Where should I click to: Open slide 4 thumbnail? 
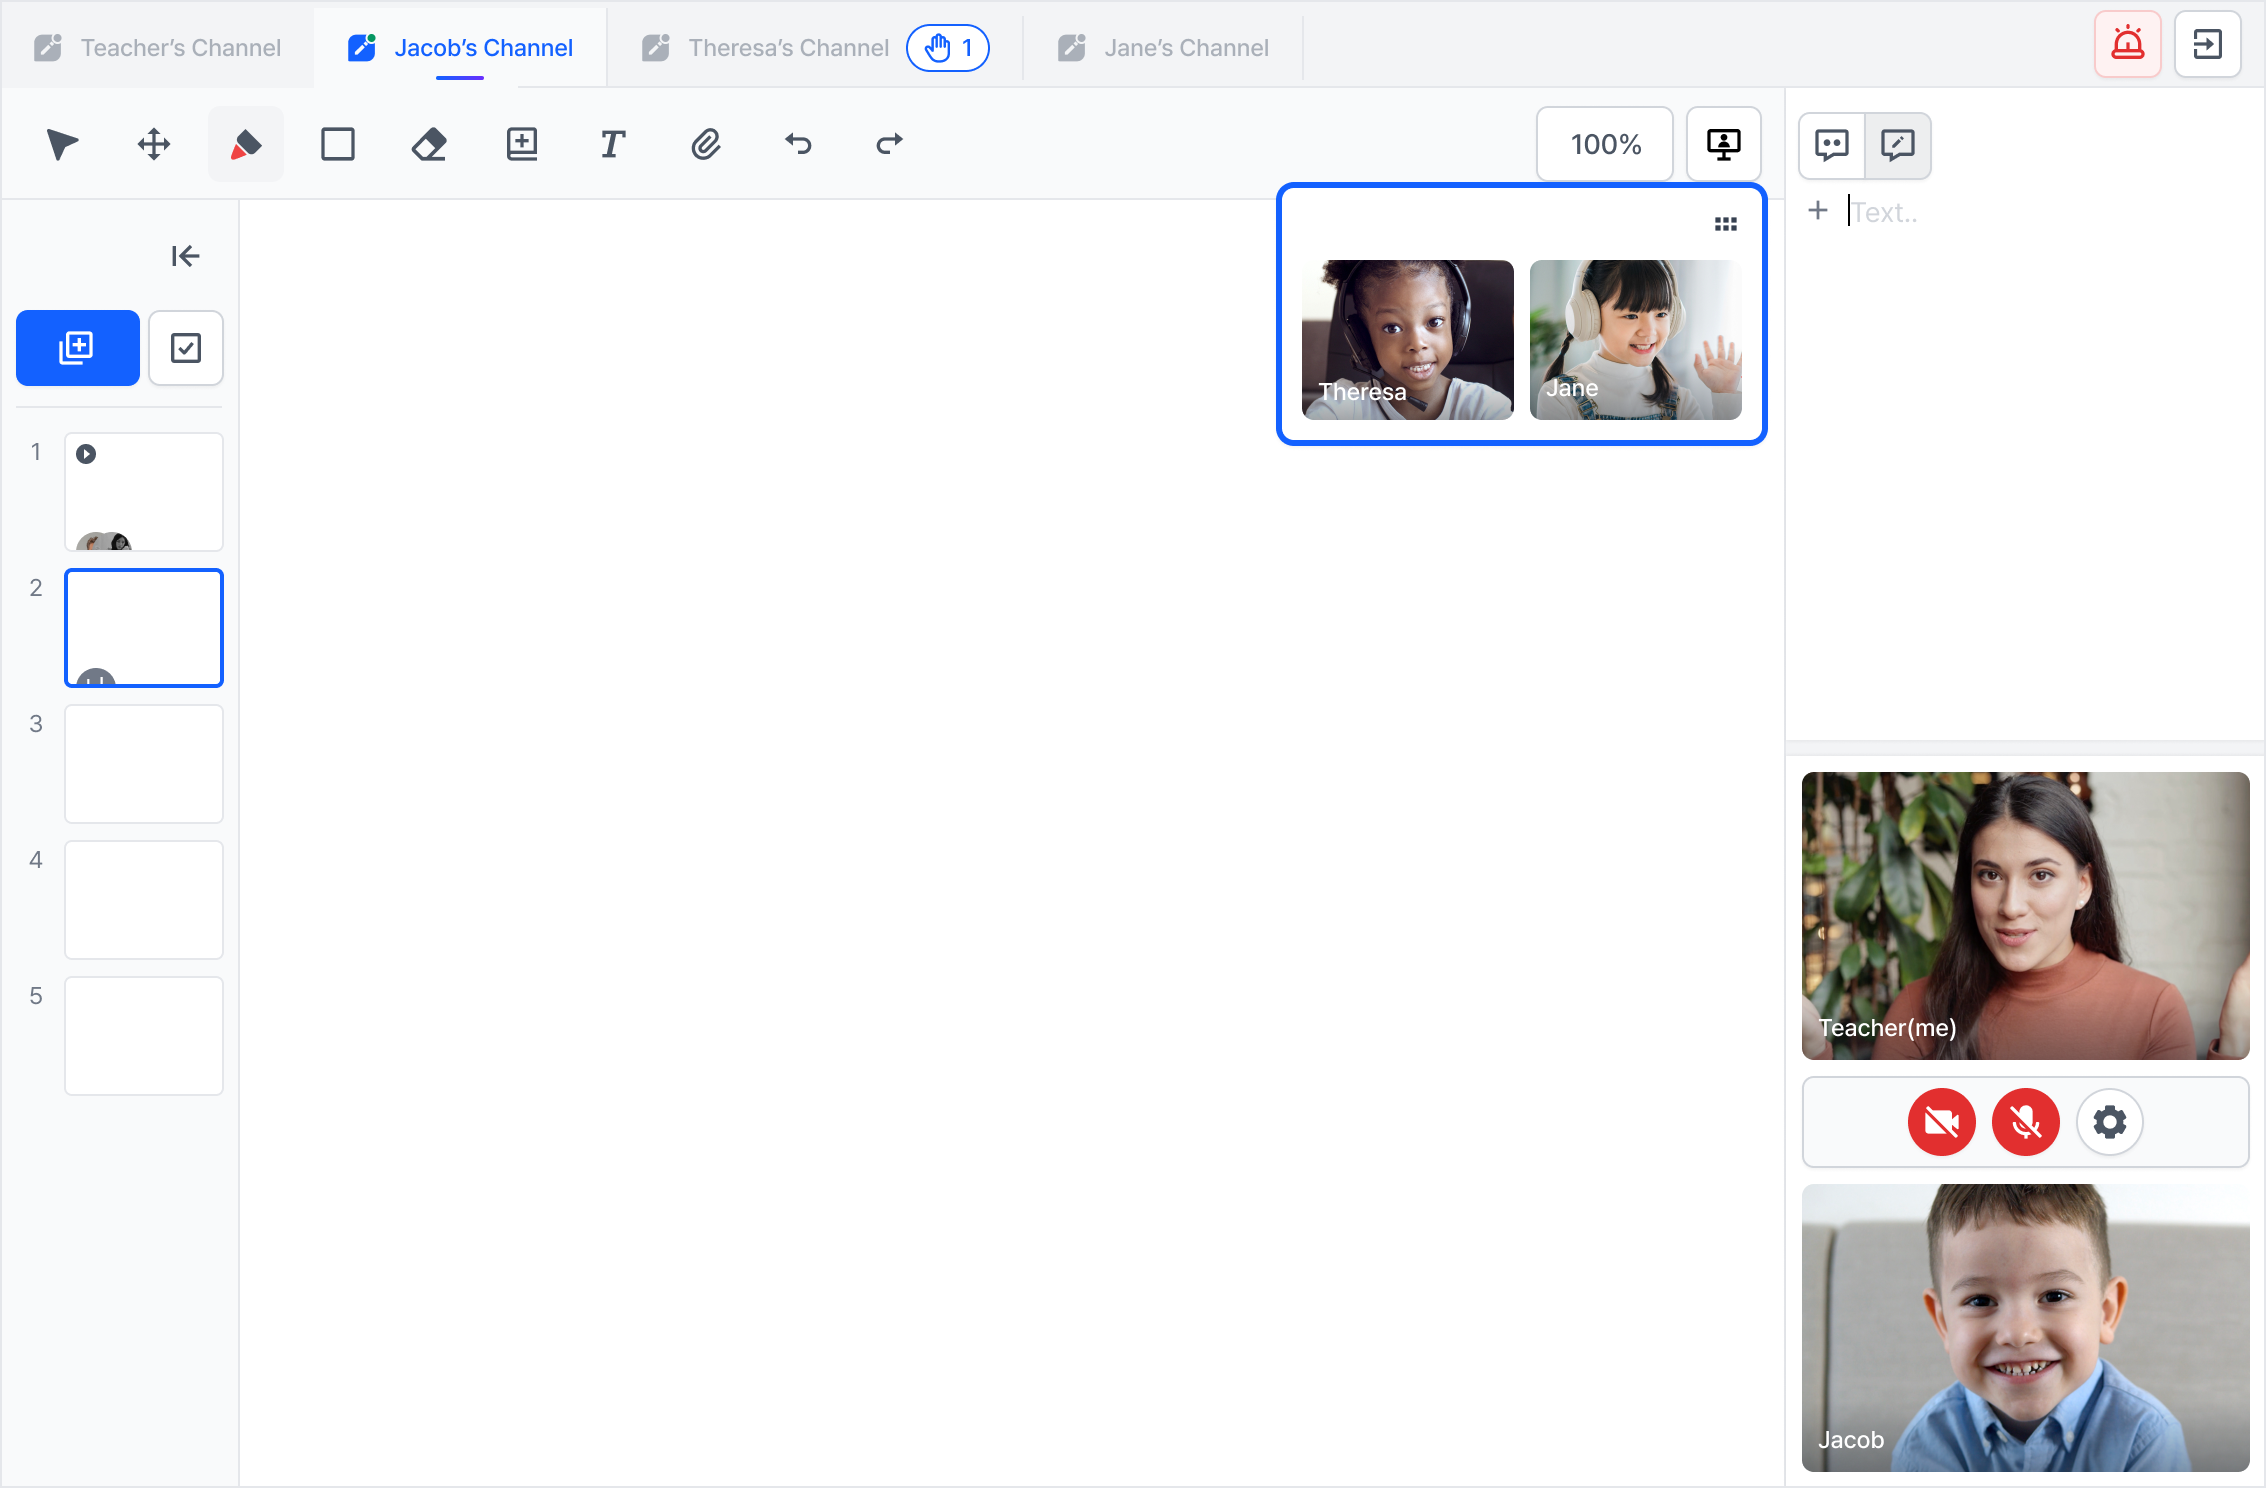(x=144, y=900)
